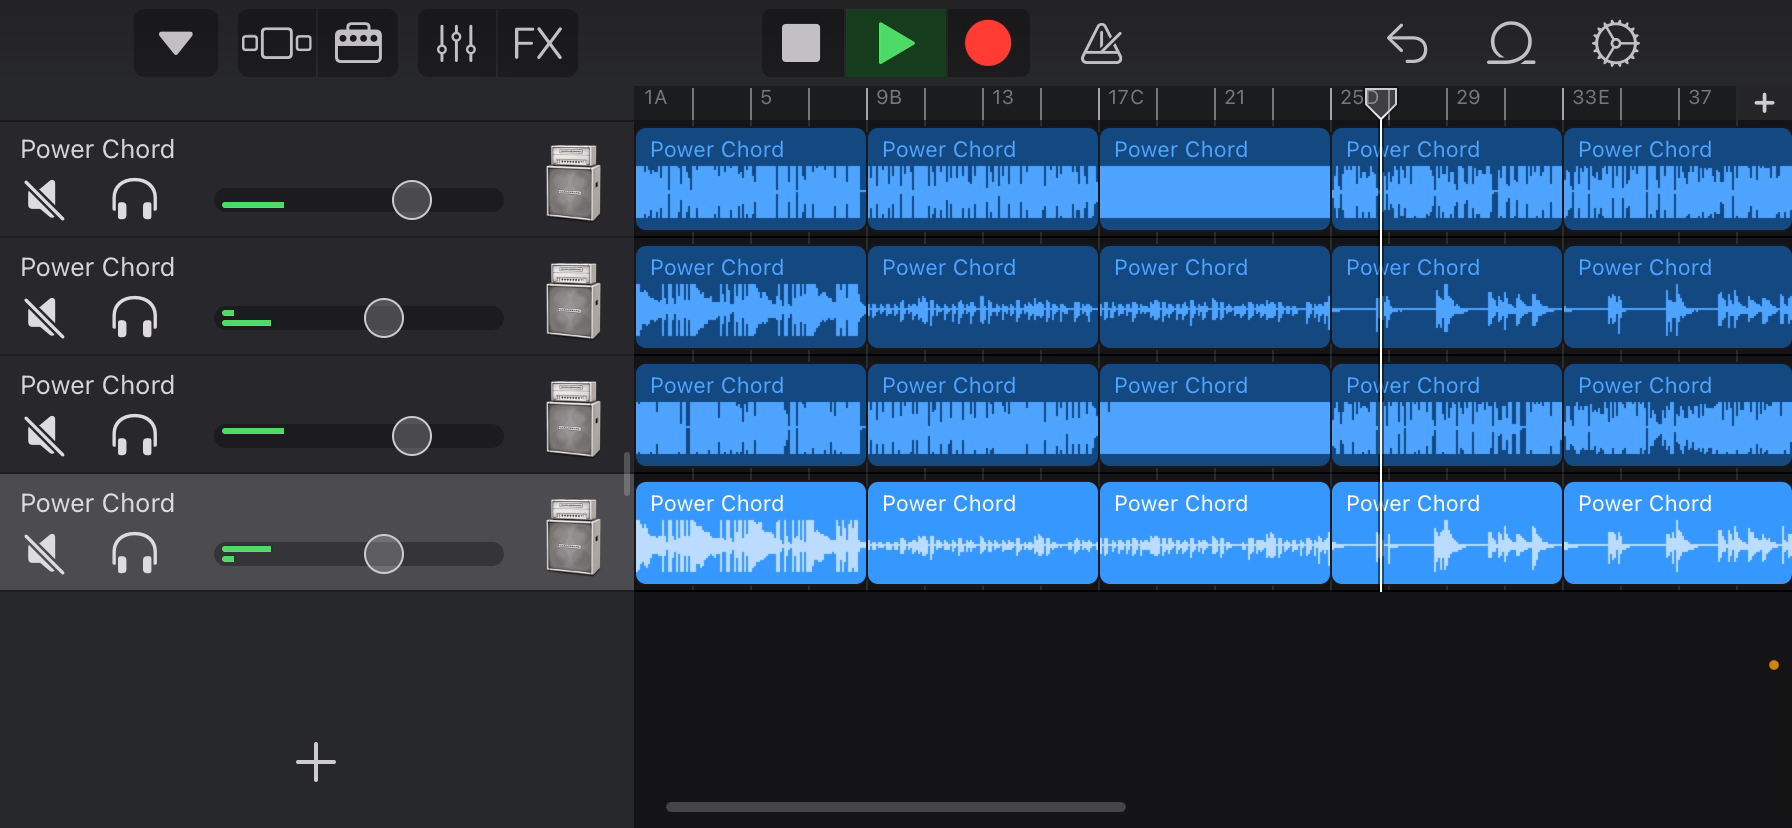Select third track's region at section 33E
Image resolution: width=1792 pixels, height=828 pixels.
[1678, 415]
